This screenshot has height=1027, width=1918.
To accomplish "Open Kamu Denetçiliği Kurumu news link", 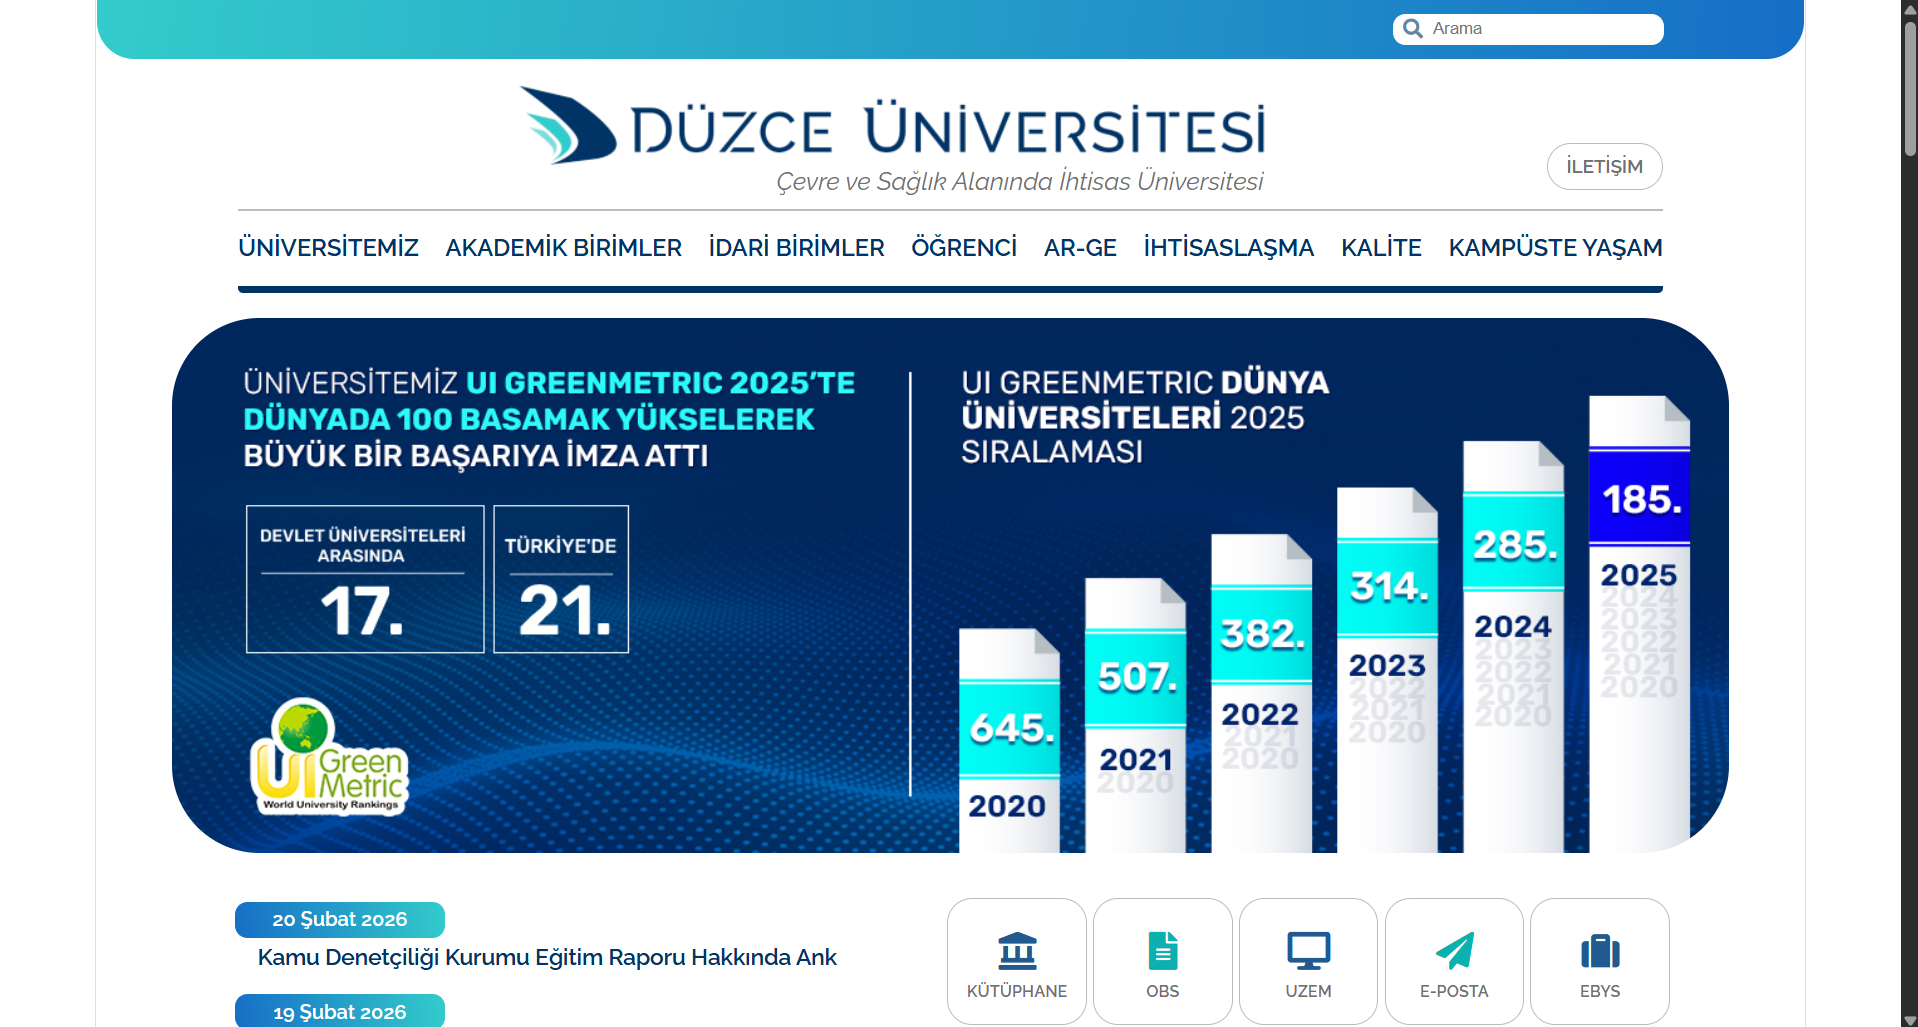I will 547,958.
